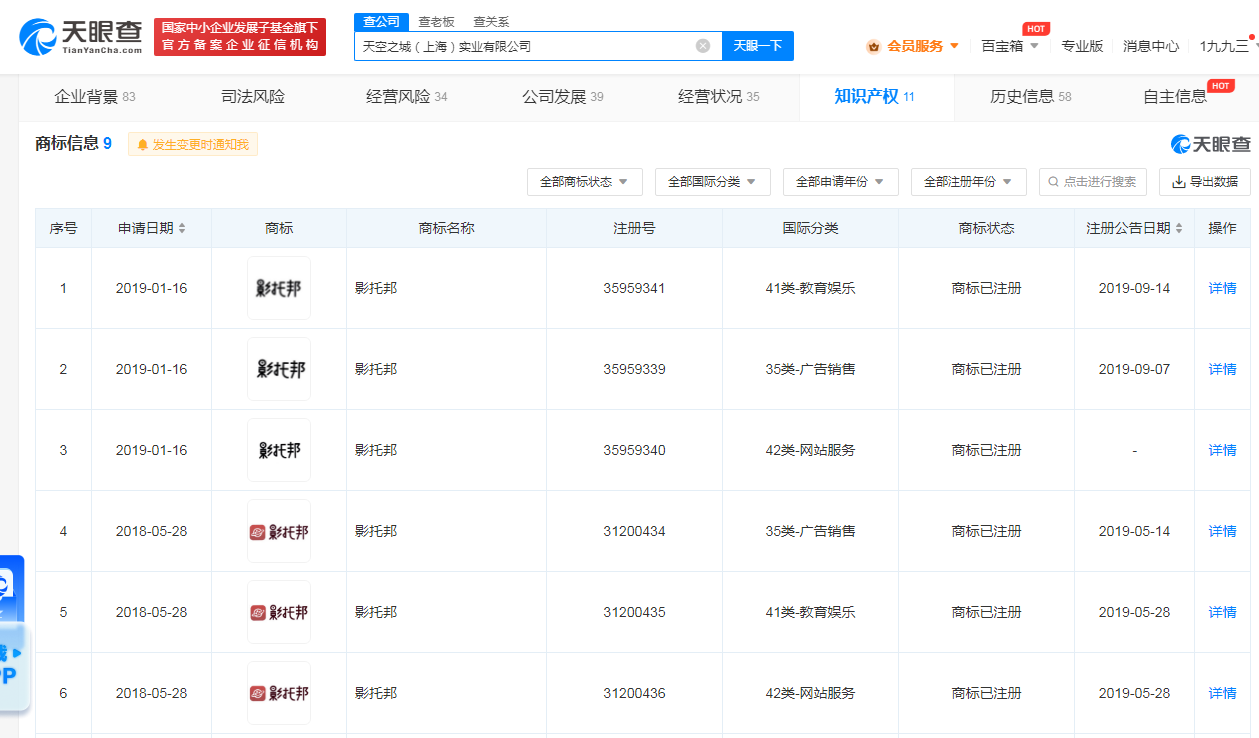This screenshot has height=738, width=1259.
Task: Expand 全部商标状态 filter dropdown
Action: [x=585, y=182]
